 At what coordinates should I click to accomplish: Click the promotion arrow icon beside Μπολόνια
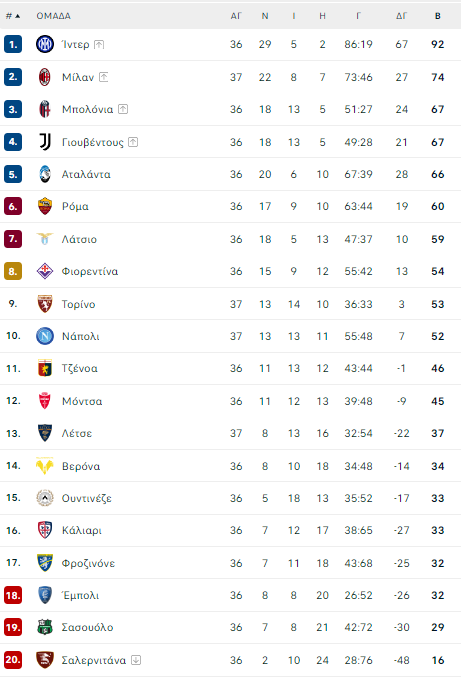click(123, 109)
